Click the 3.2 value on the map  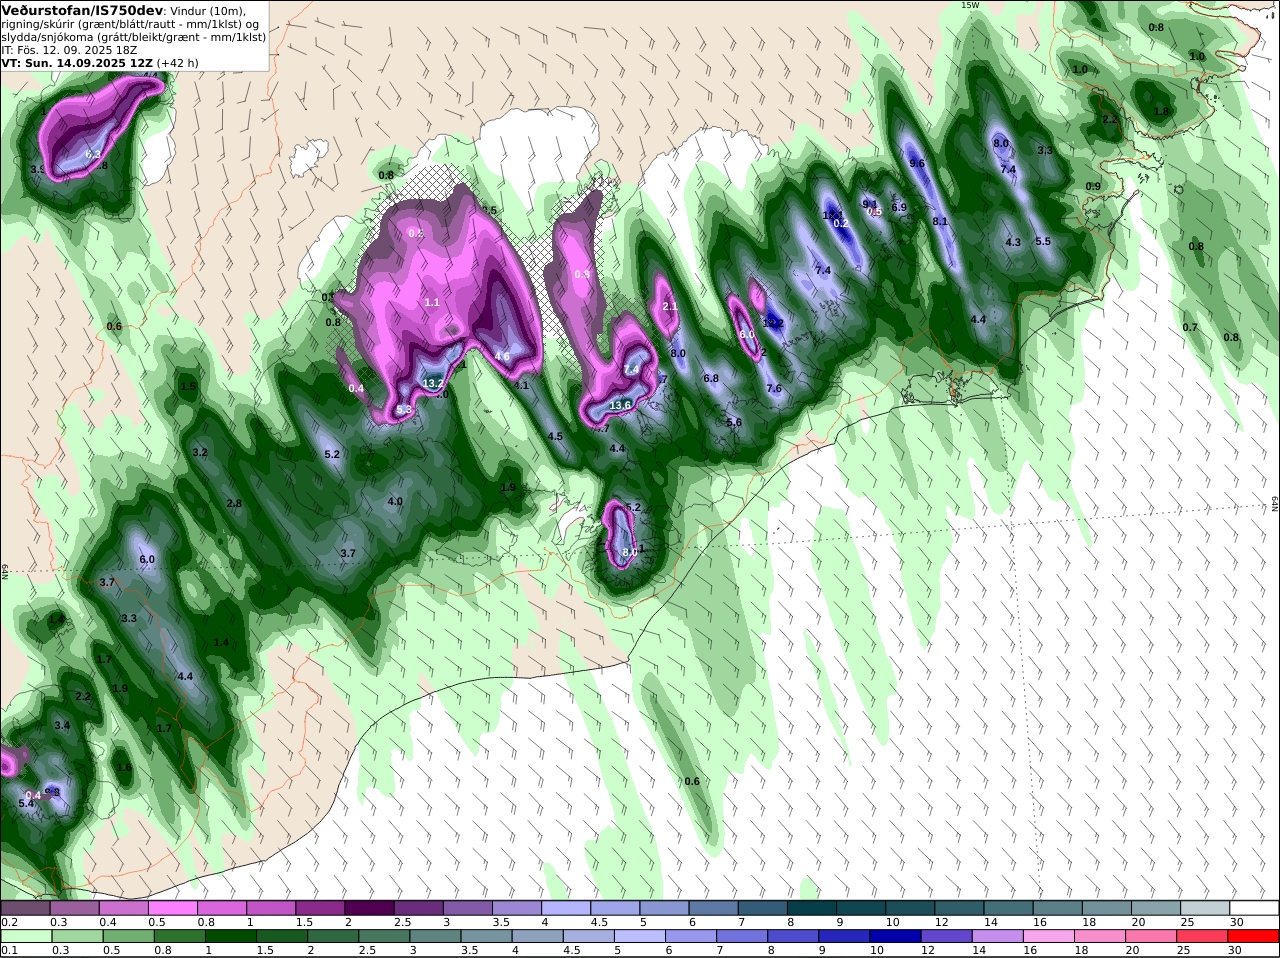[200, 452]
